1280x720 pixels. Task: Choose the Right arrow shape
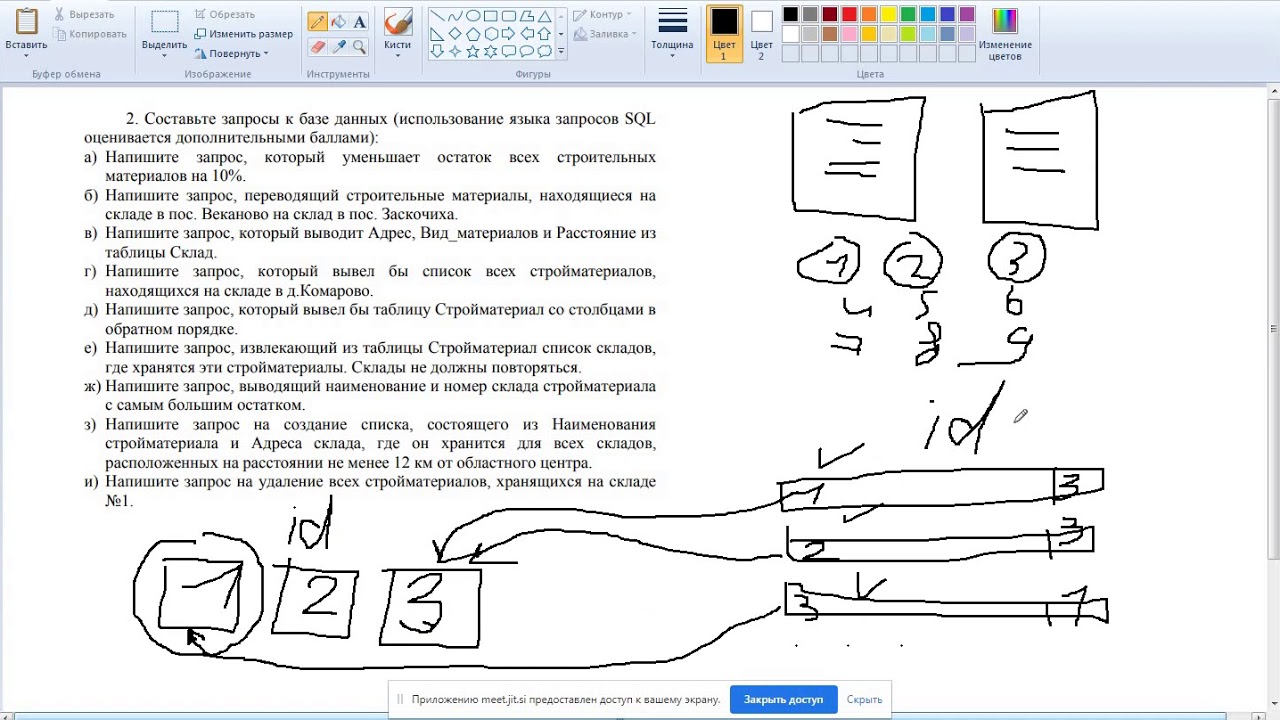pyautogui.click(x=509, y=34)
